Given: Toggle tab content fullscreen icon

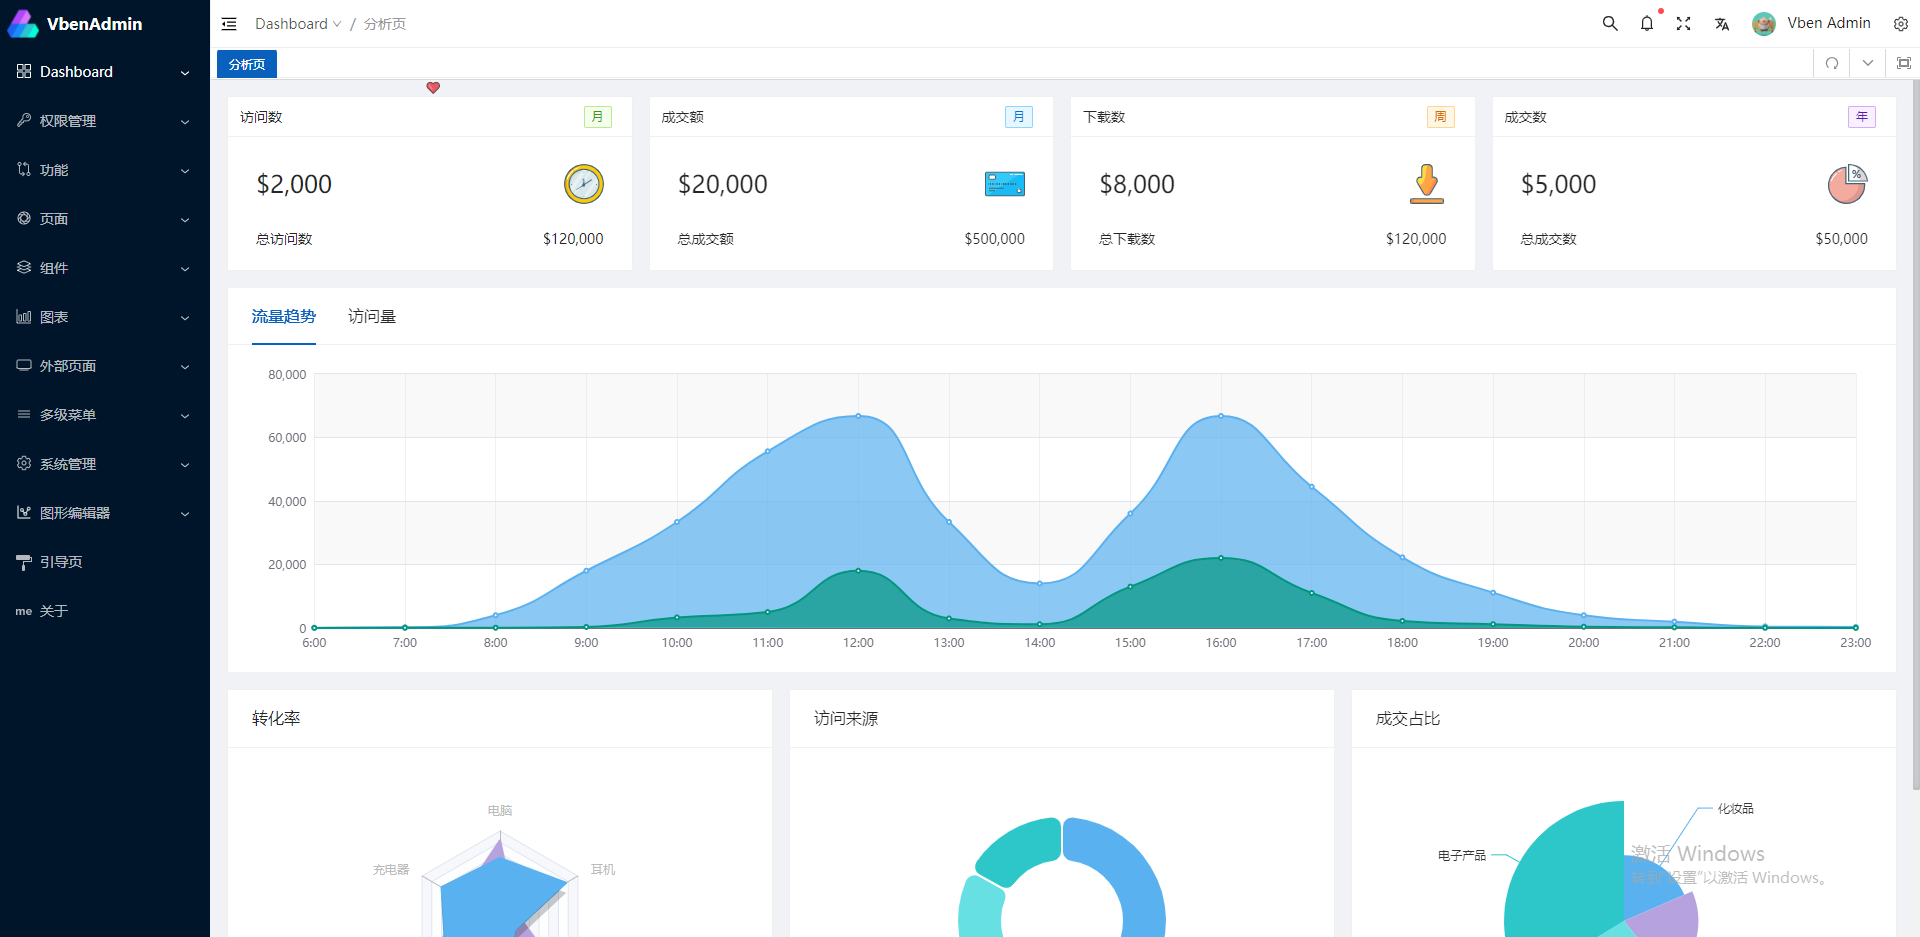Looking at the screenshot, I should pyautogui.click(x=1904, y=63).
